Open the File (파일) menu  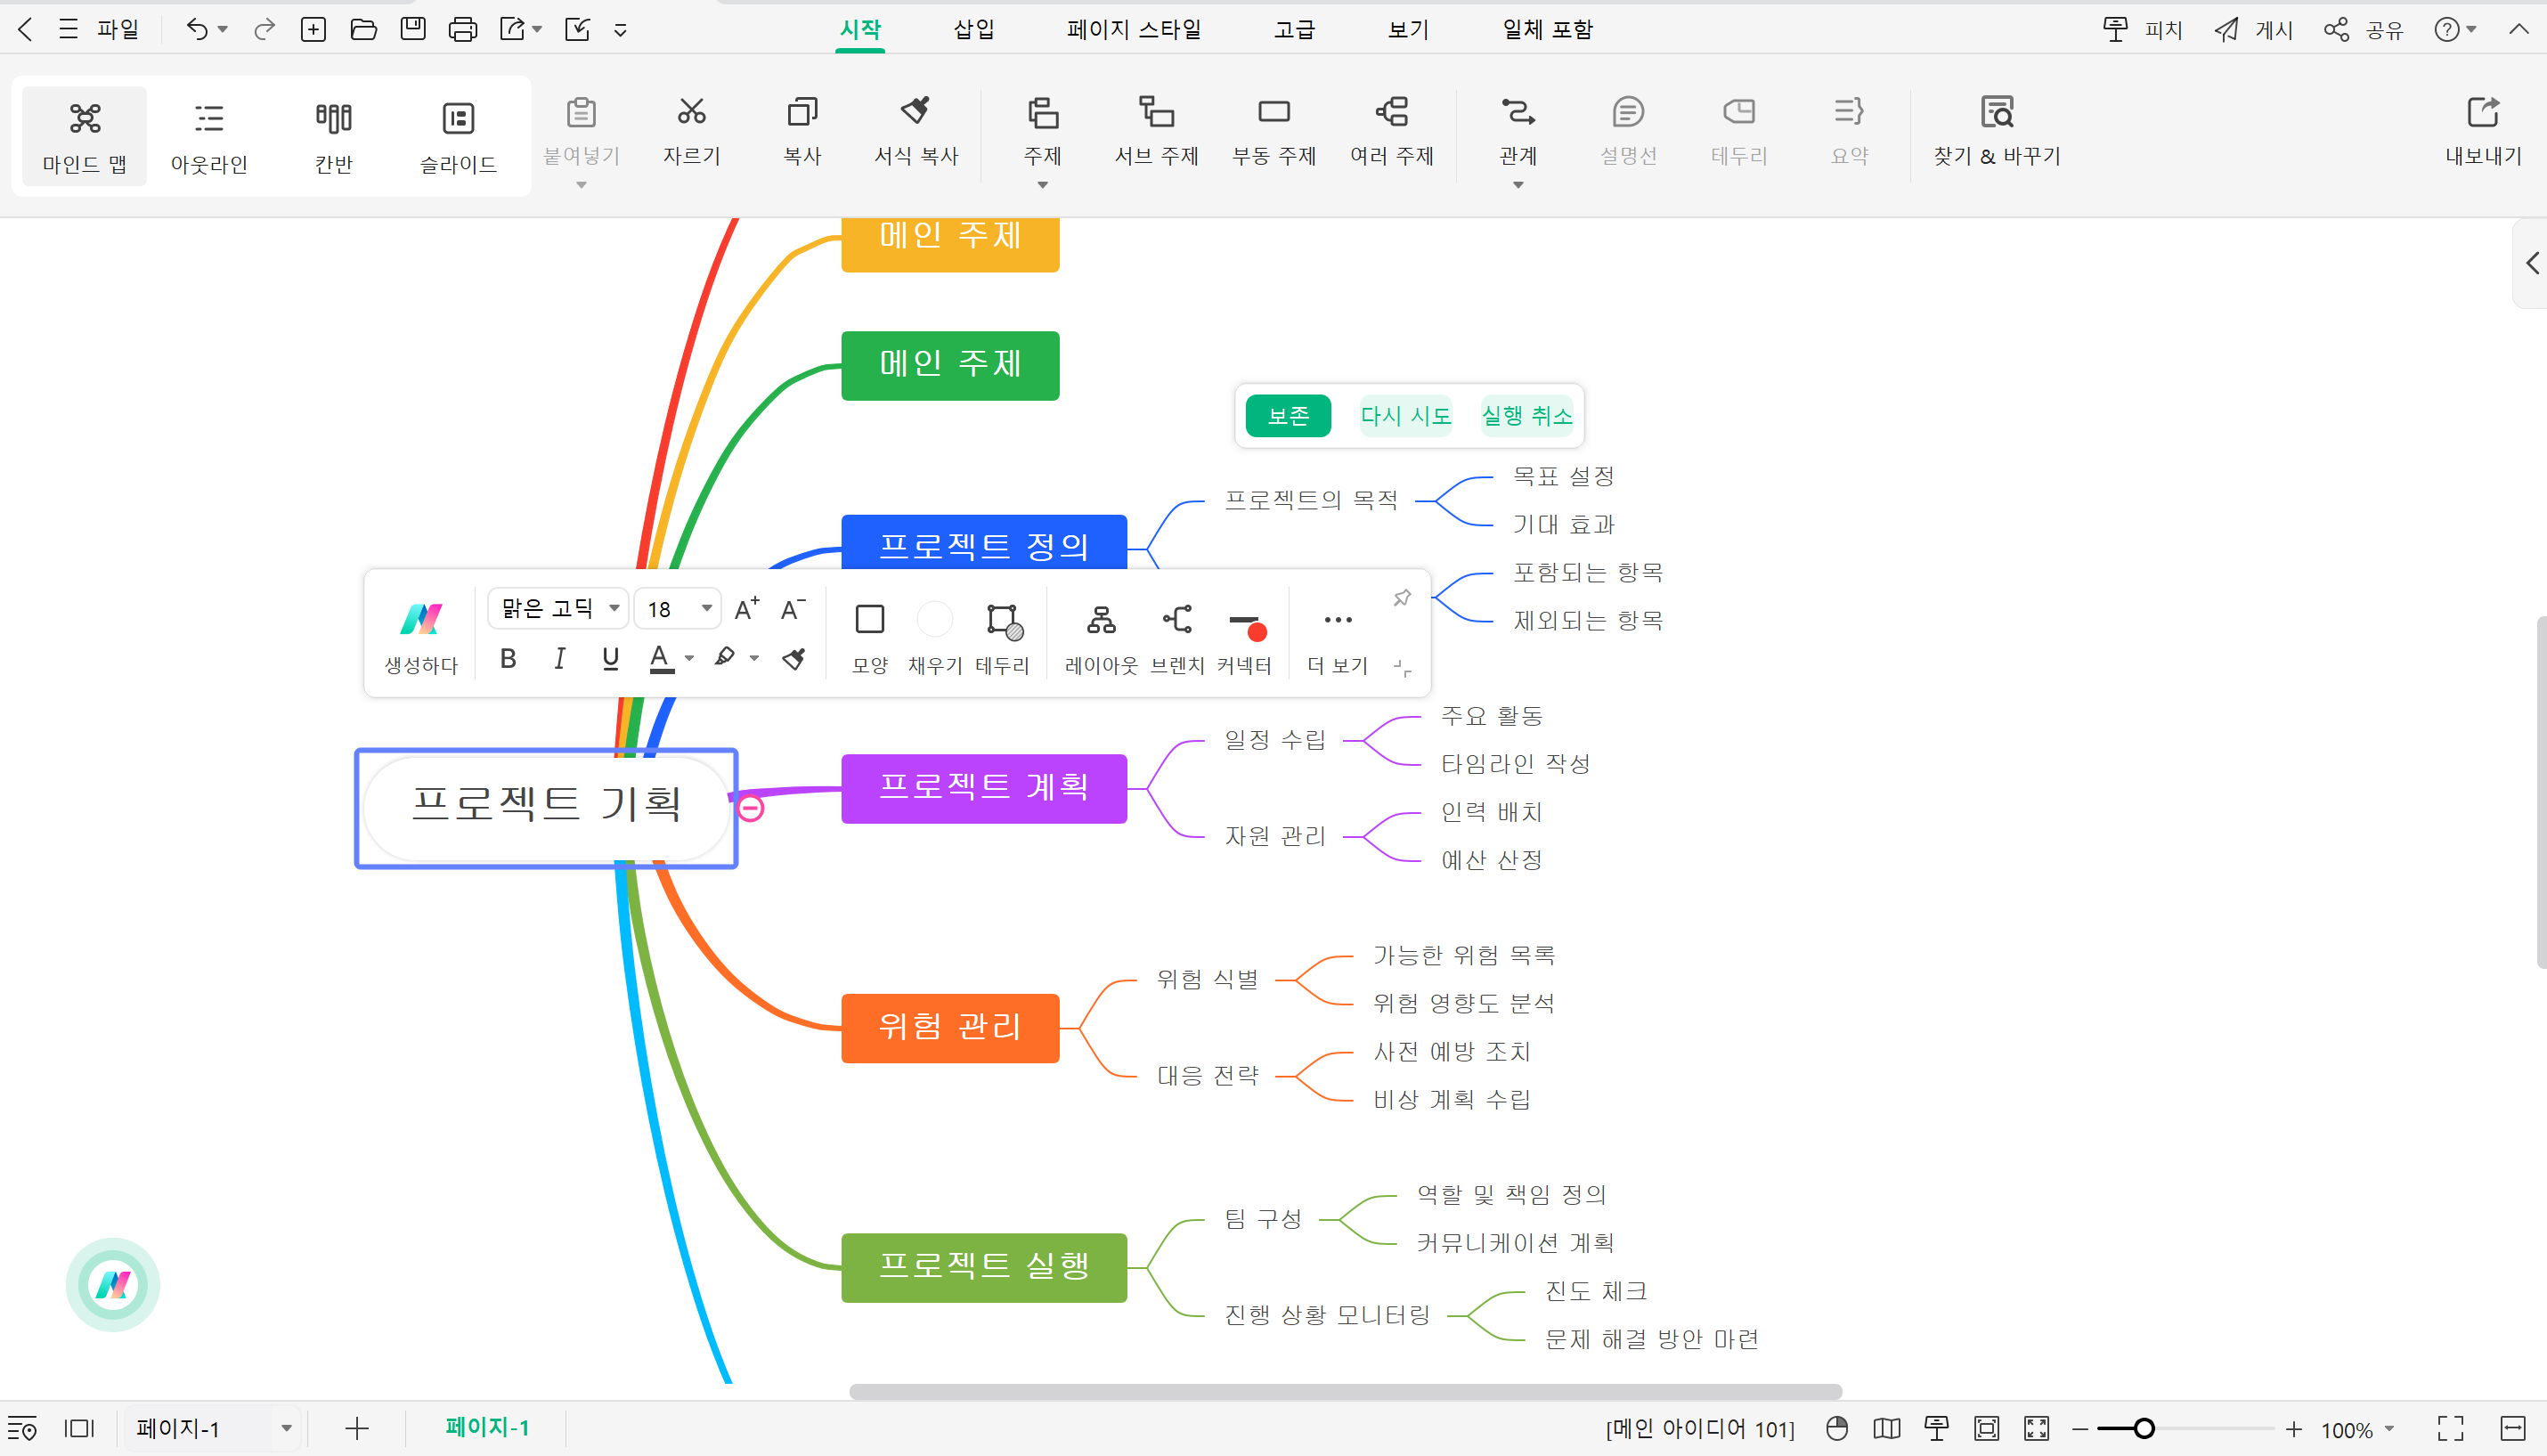(x=117, y=29)
